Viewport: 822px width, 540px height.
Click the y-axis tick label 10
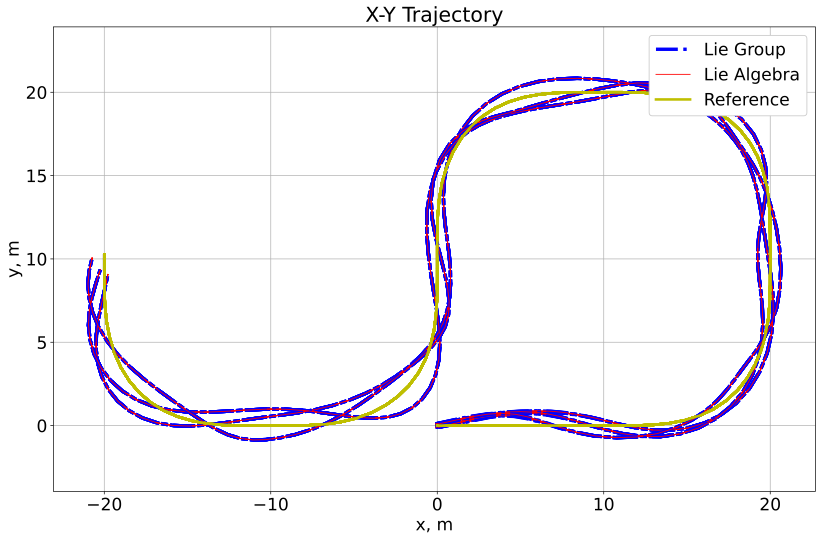pyautogui.click(x=36, y=260)
